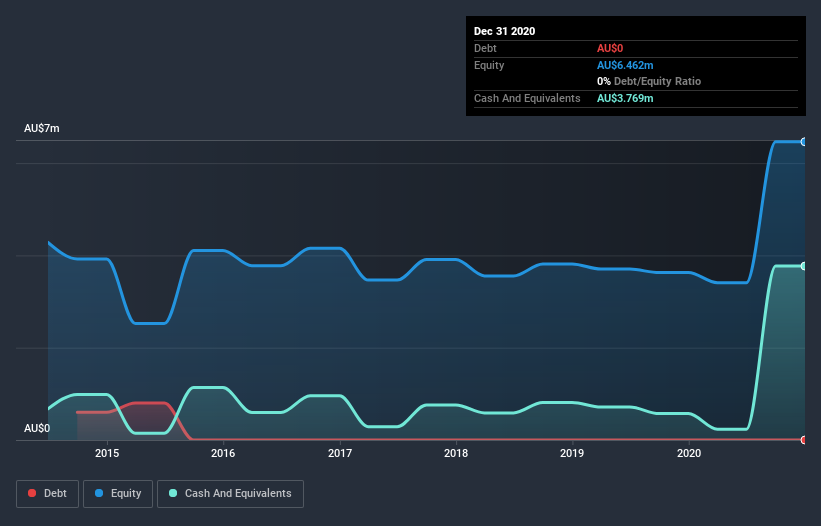Click the 2019 x-axis label

pos(572,453)
